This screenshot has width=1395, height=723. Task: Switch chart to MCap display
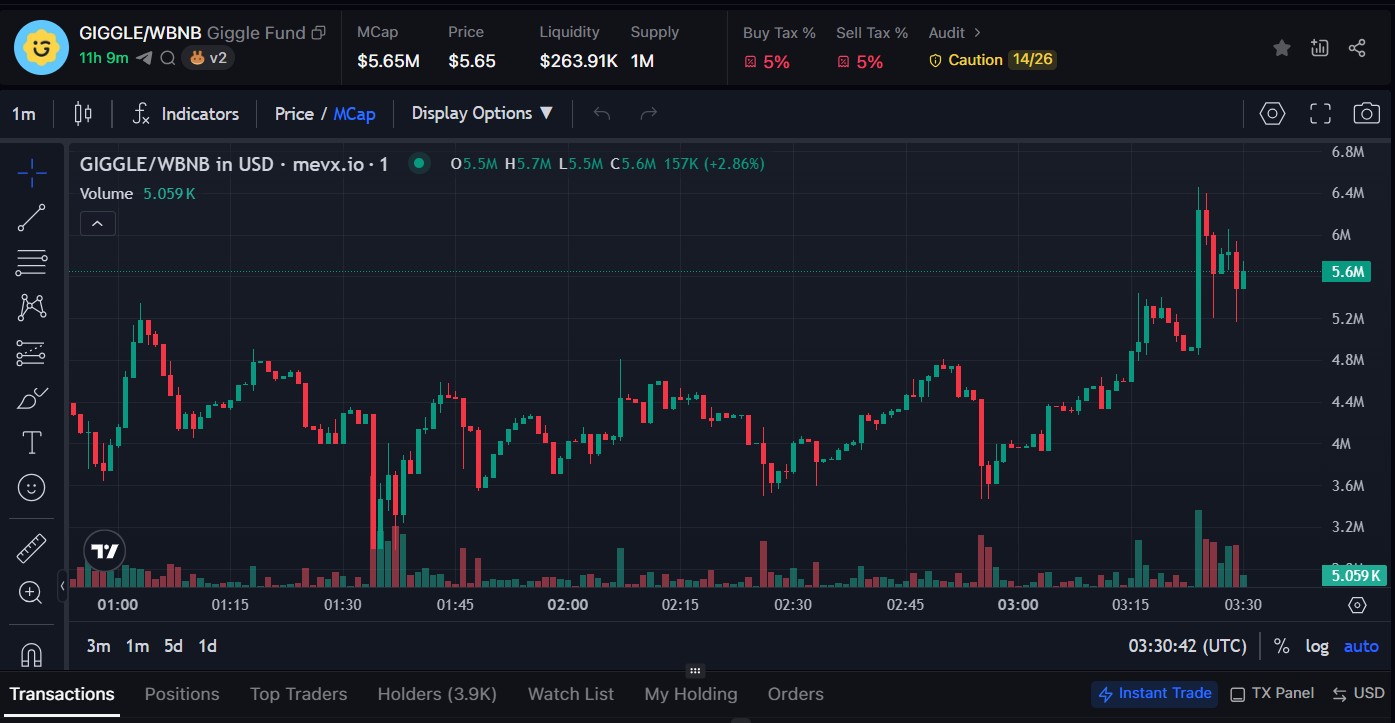pyautogui.click(x=354, y=114)
